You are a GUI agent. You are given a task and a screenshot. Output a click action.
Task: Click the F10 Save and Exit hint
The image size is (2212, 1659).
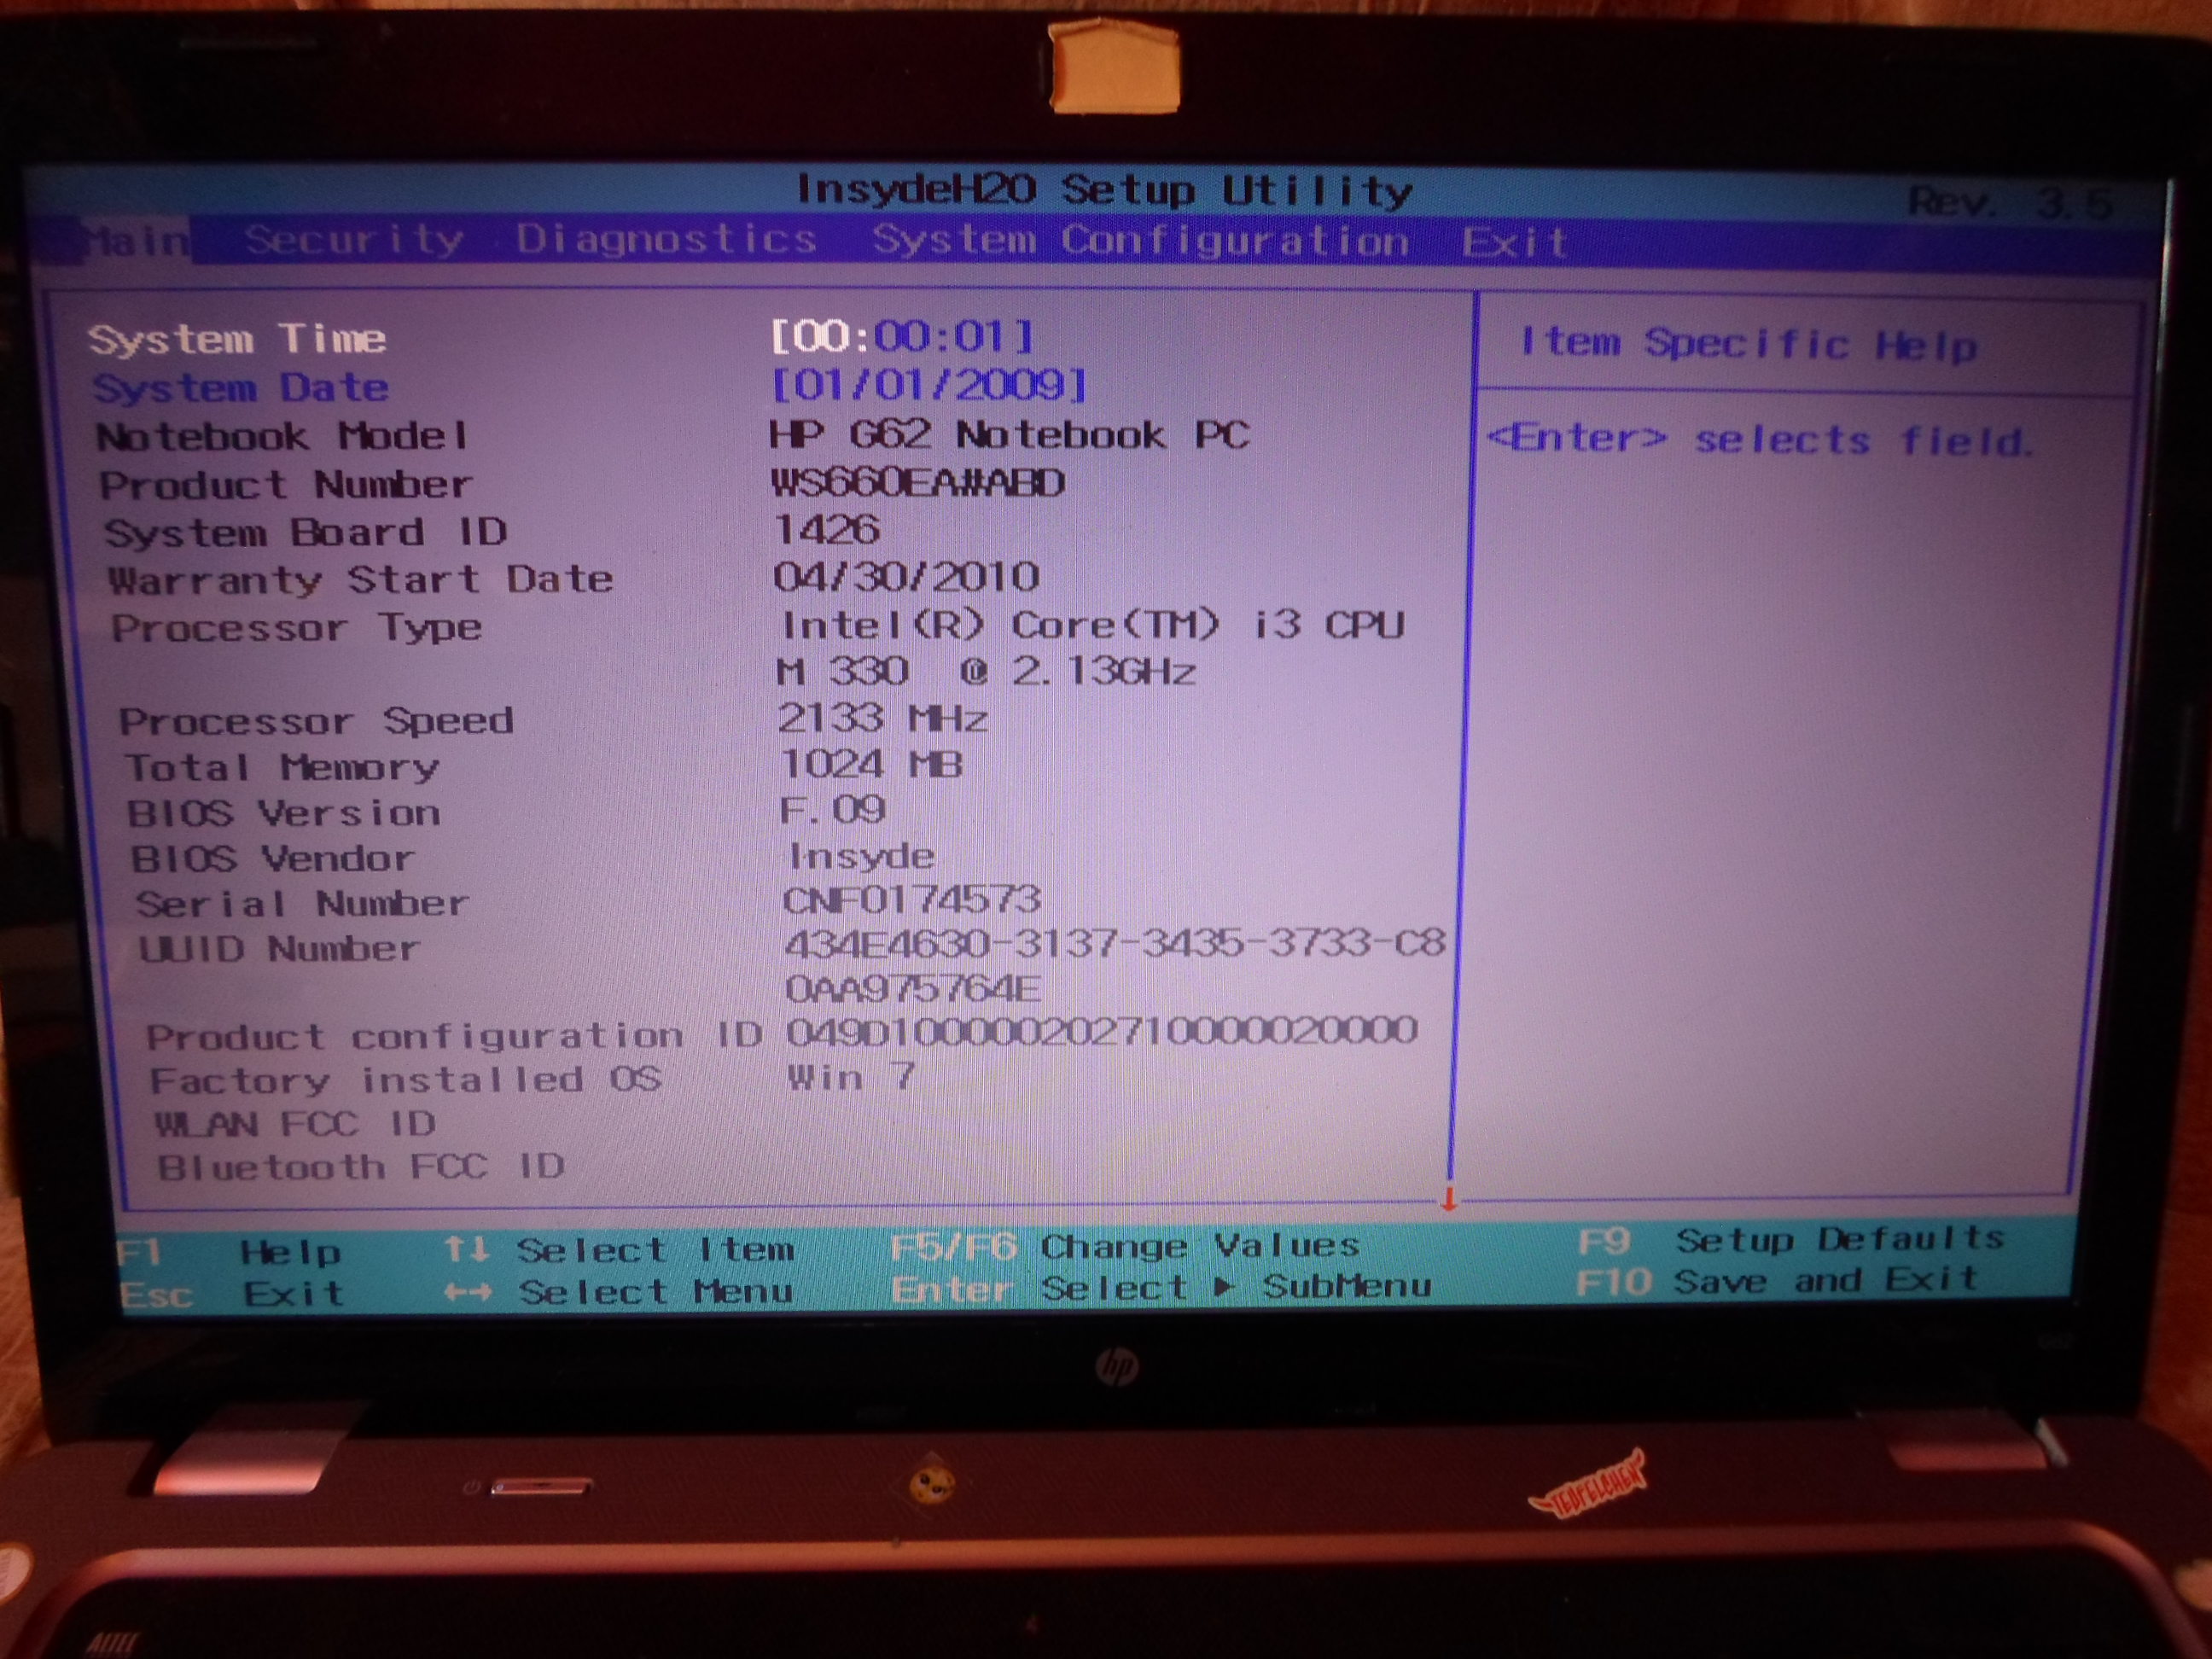pyautogui.click(x=1777, y=1280)
